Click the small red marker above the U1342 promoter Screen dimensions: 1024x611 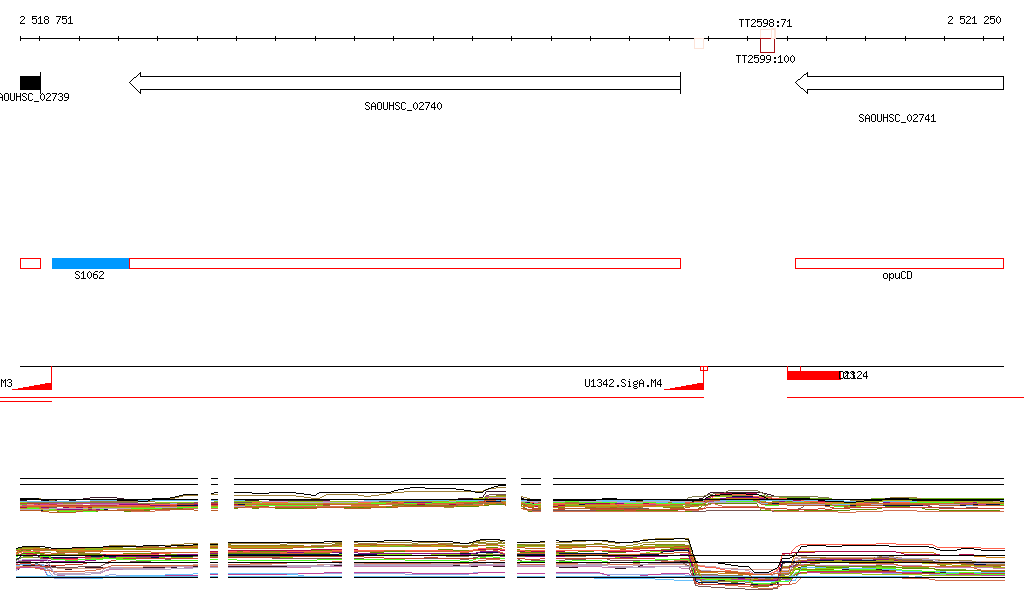coord(704,369)
